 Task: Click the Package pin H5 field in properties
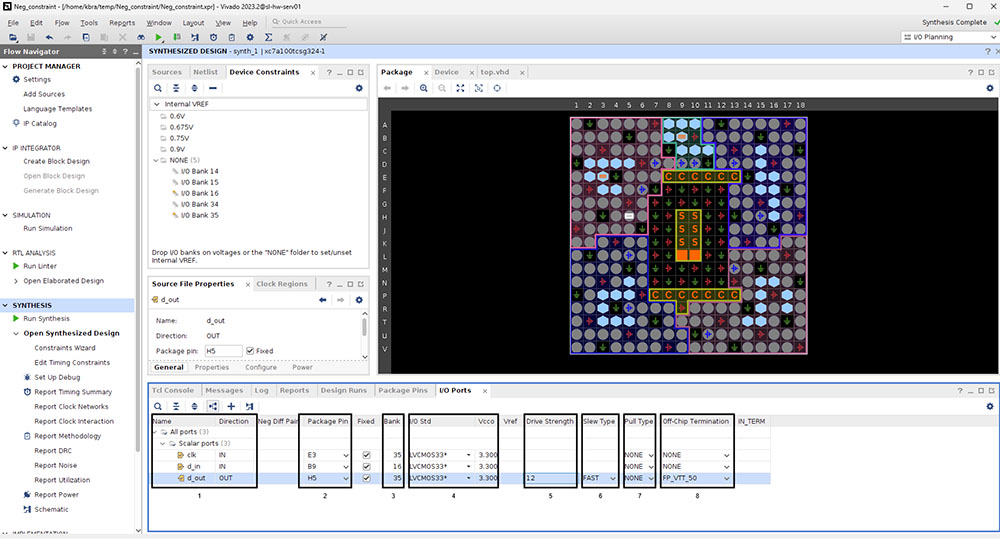223,351
